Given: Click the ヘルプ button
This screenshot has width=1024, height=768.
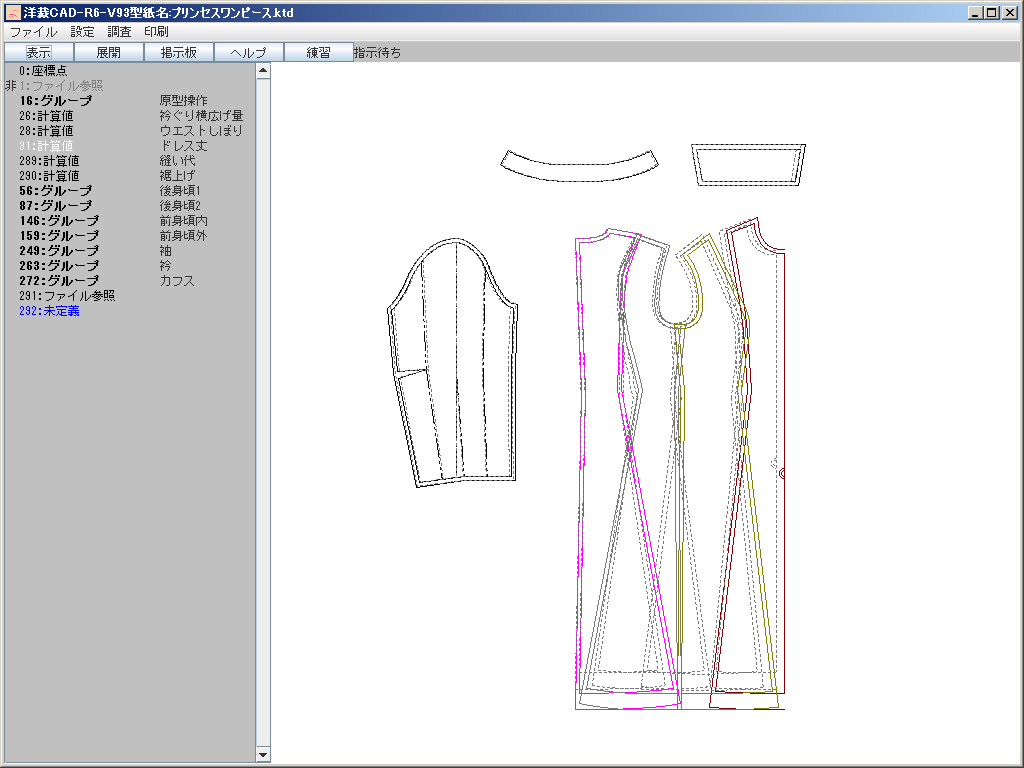Looking at the screenshot, I should (248, 52).
